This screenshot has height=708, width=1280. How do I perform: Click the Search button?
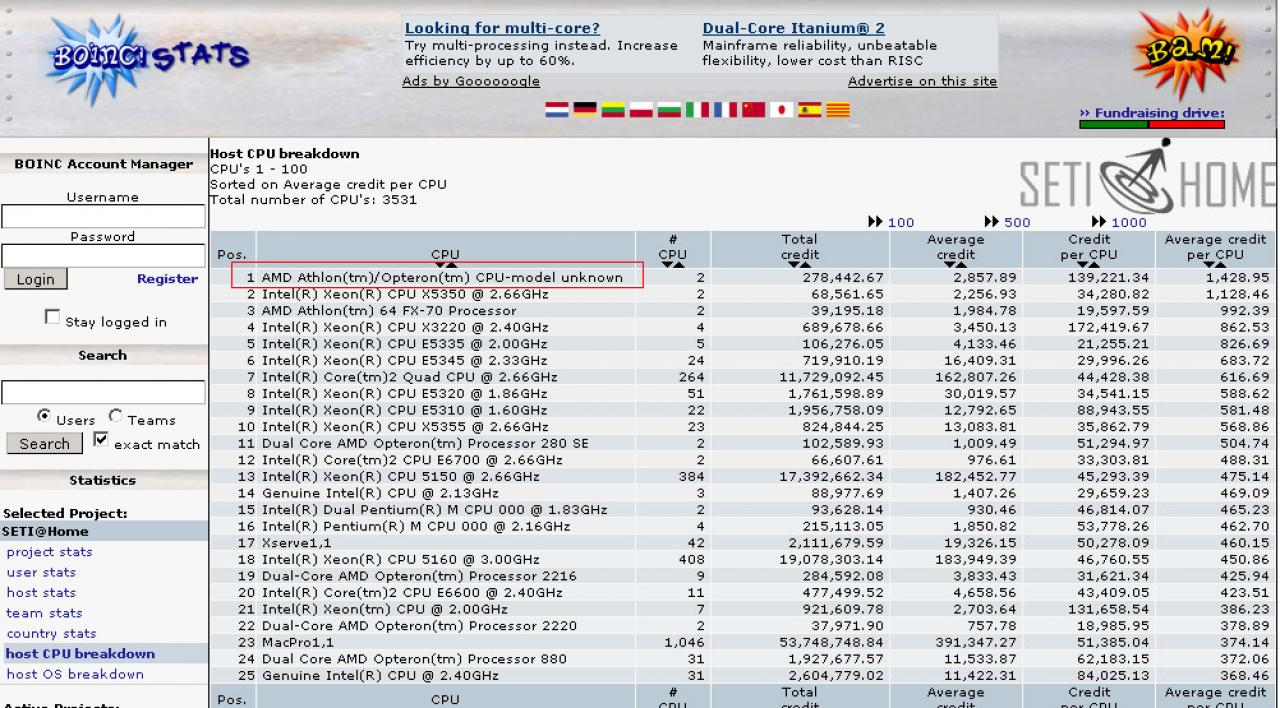[x=45, y=443]
